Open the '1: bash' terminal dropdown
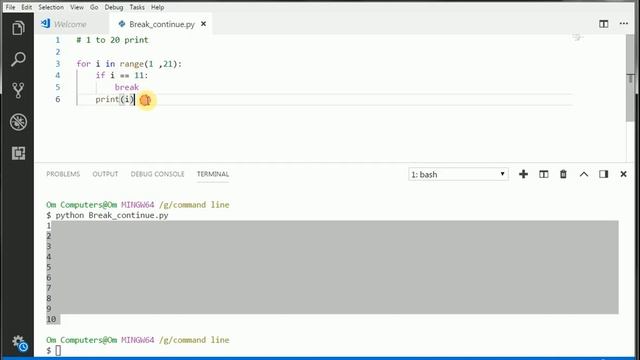Screen dimensions: 640x360 pyautogui.click(x=458, y=174)
